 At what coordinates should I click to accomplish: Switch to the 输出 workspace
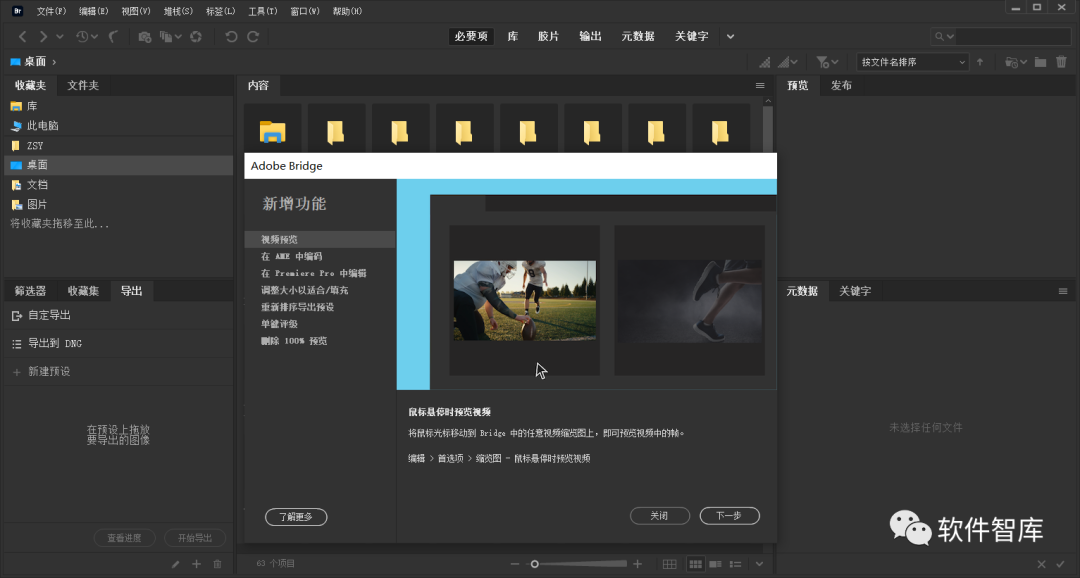(590, 37)
